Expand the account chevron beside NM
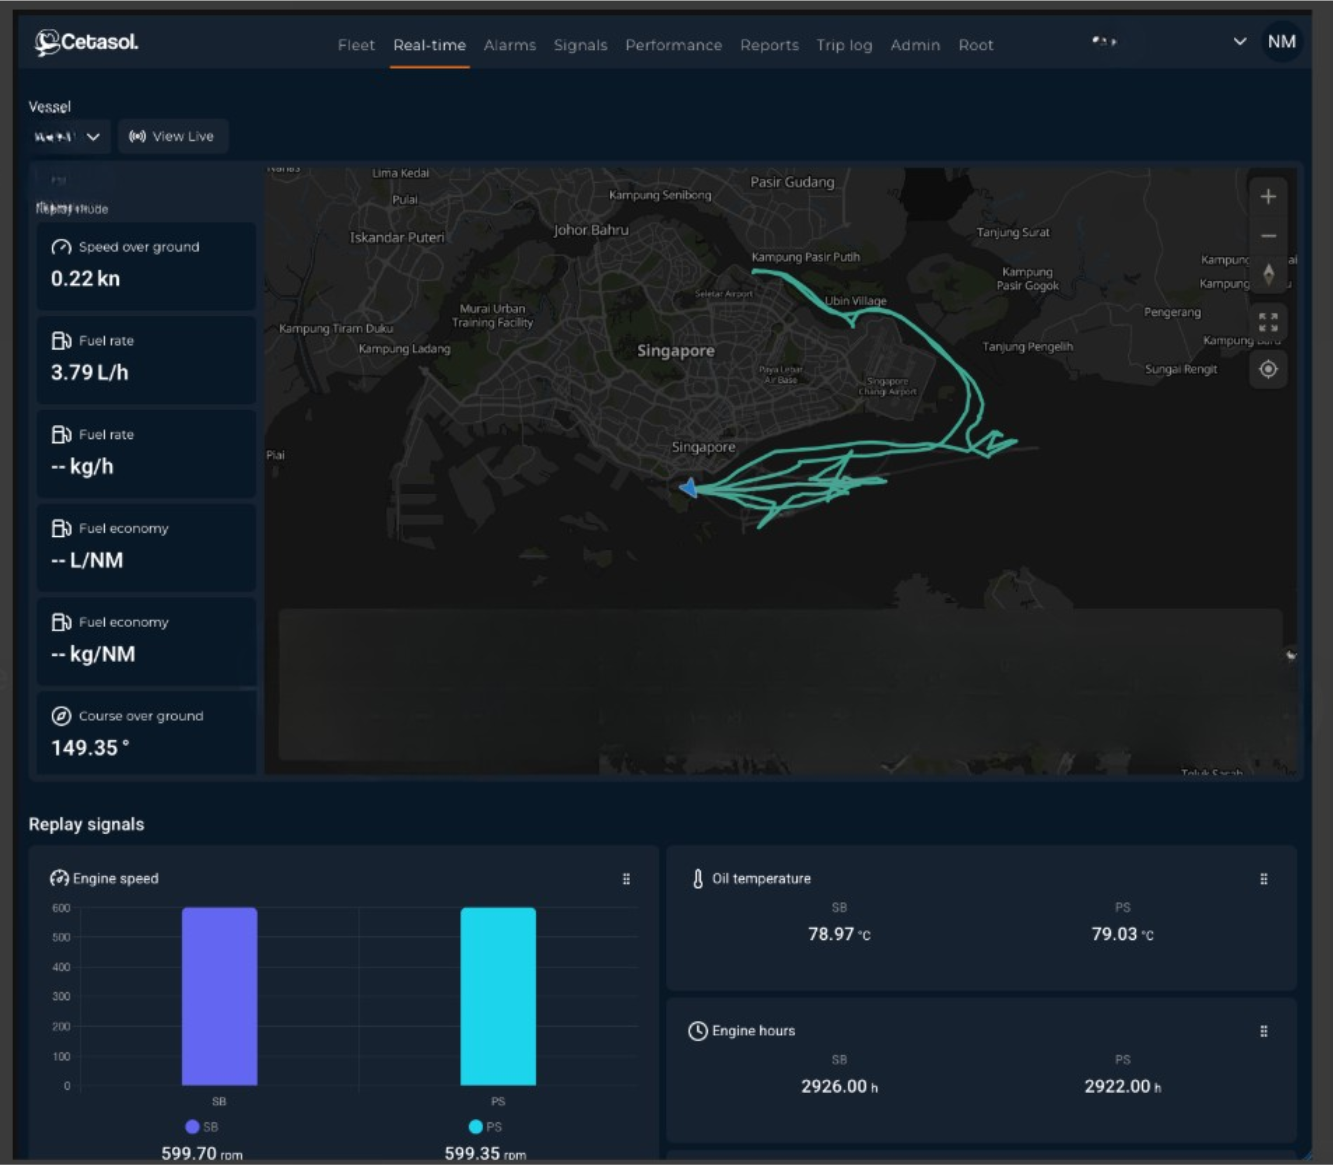This screenshot has width=1333, height=1165. pyautogui.click(x=1240, y=42)
